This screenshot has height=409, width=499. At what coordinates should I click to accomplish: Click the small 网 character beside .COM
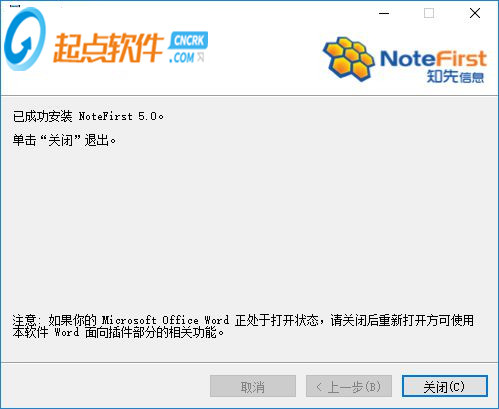(200, 57)
